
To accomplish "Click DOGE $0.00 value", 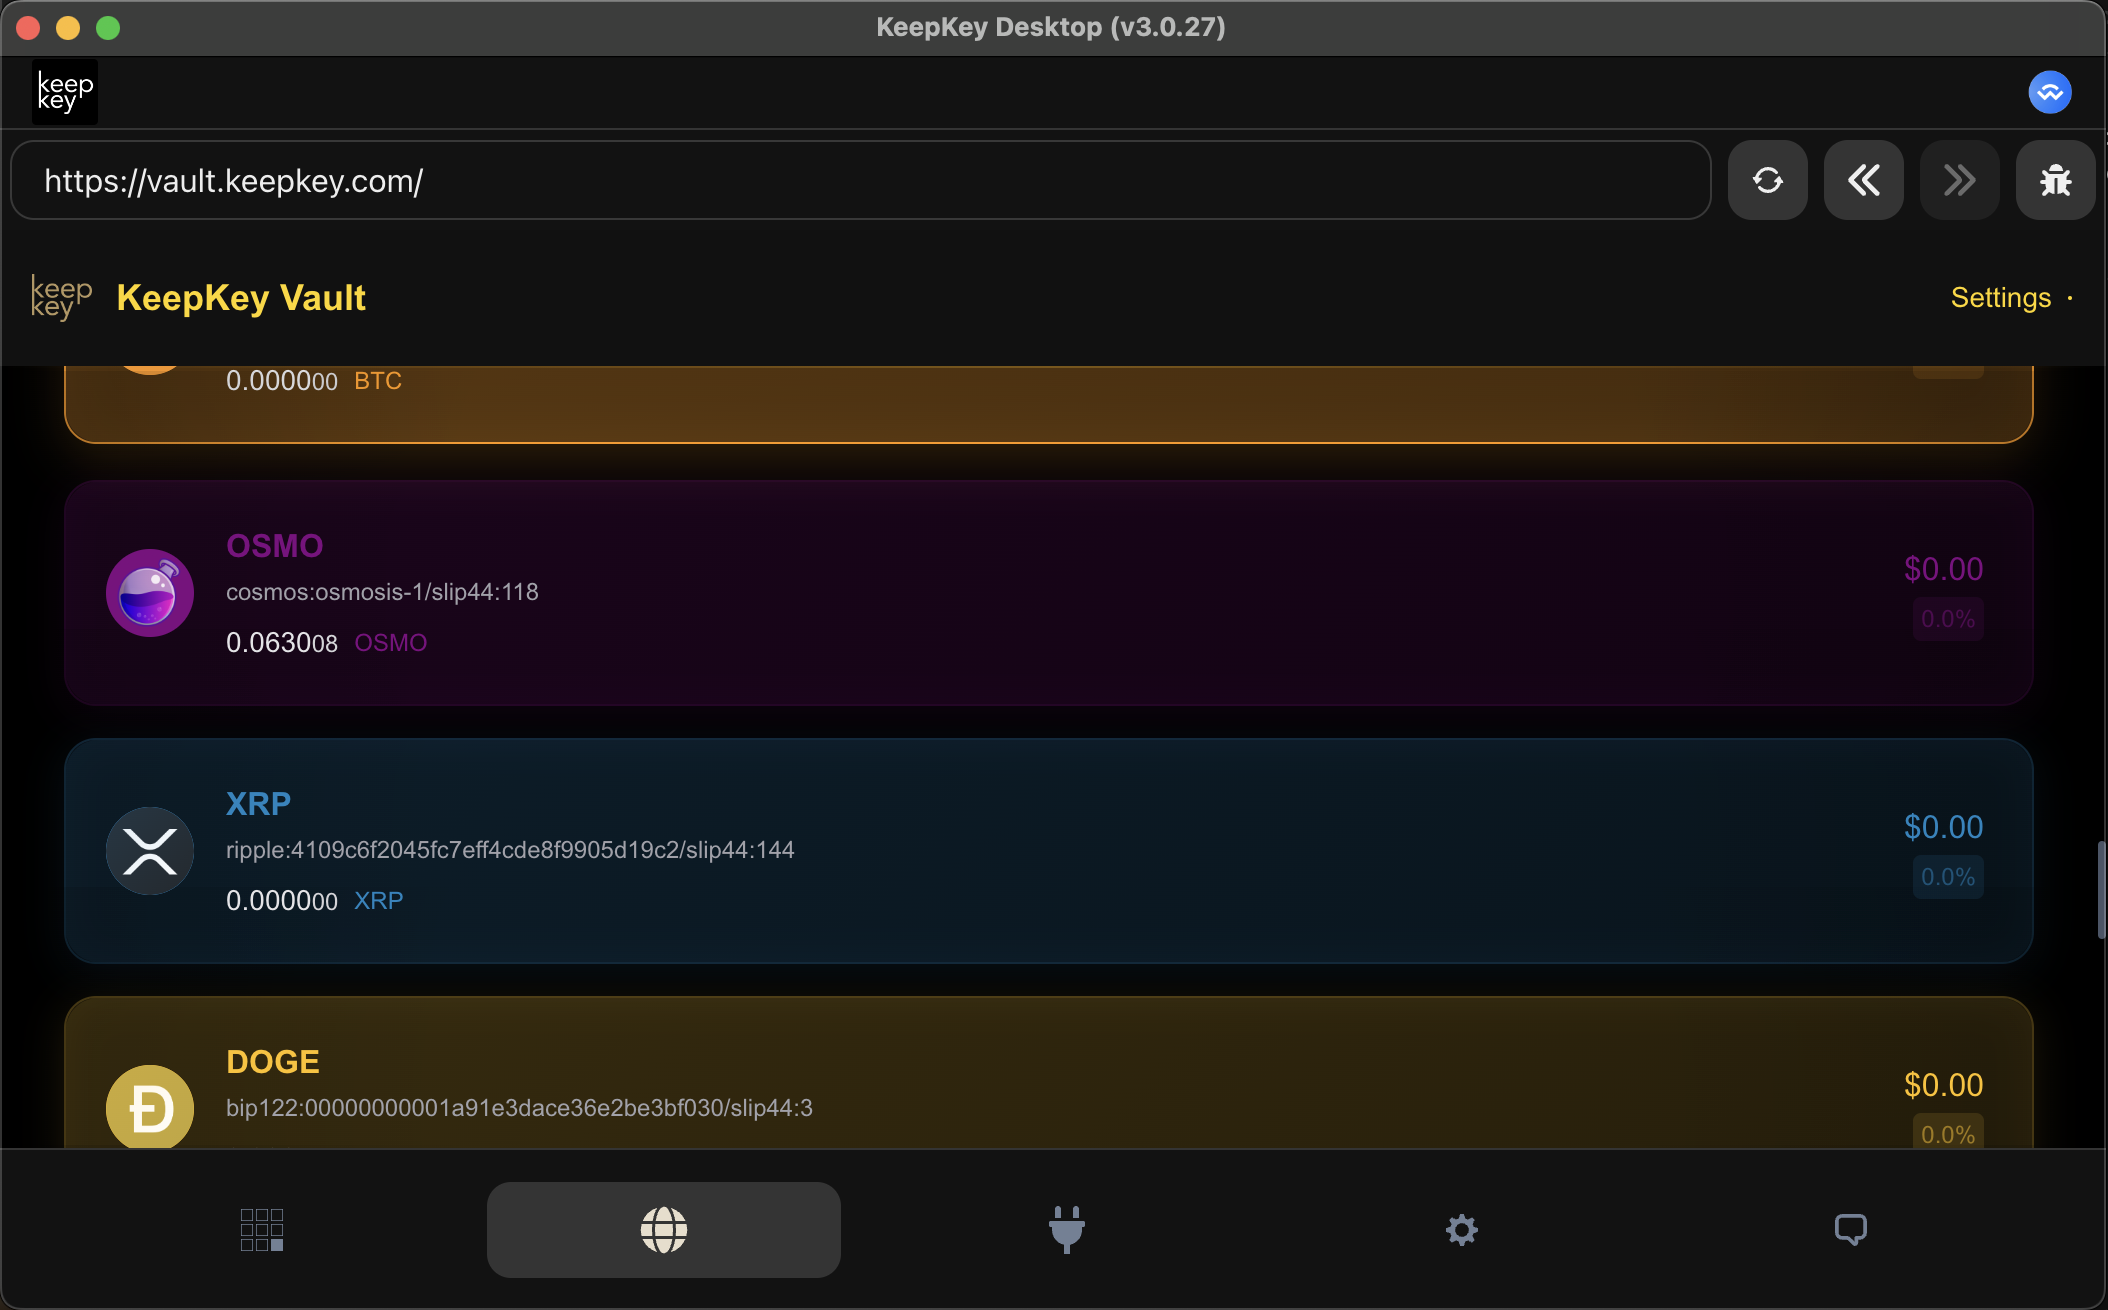I will 1943,1085.
